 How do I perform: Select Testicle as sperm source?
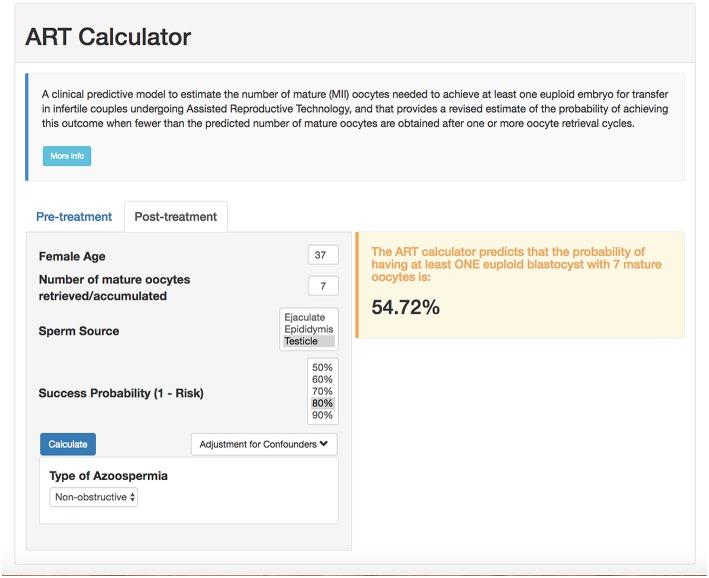(x=302, y=341)
